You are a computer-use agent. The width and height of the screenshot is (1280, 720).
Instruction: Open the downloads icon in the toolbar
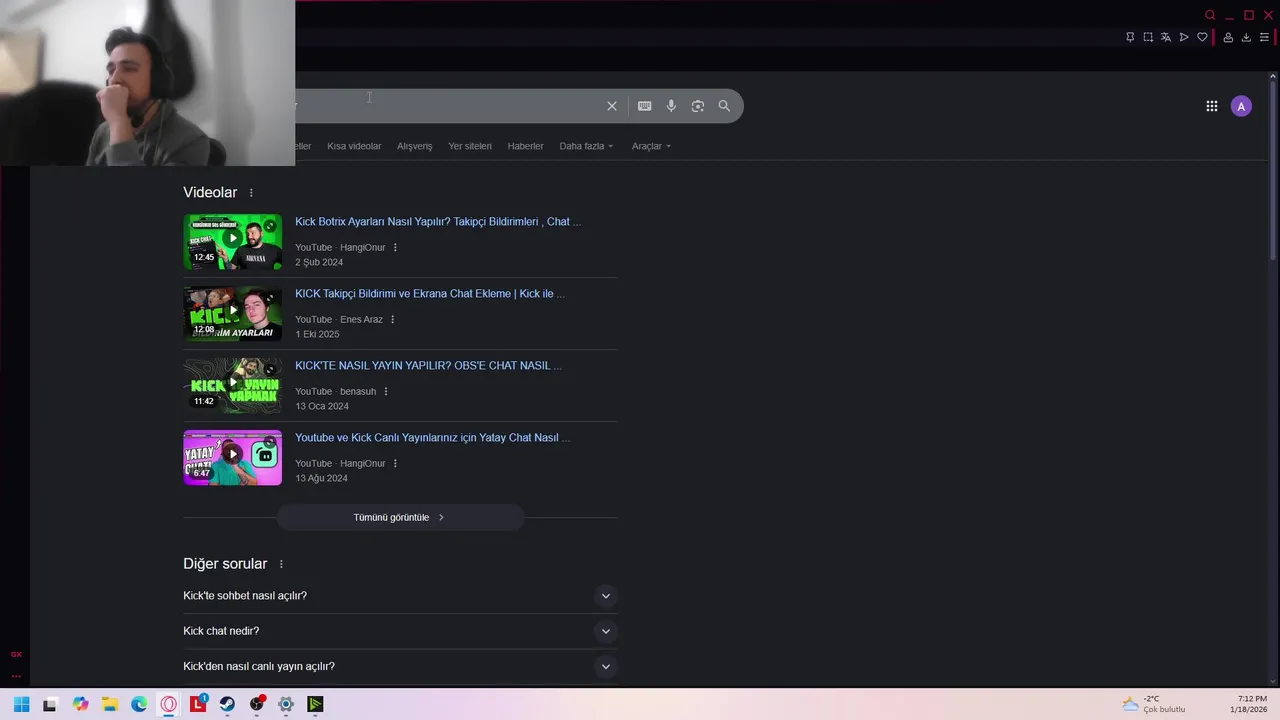click(x=1246, y=37)
